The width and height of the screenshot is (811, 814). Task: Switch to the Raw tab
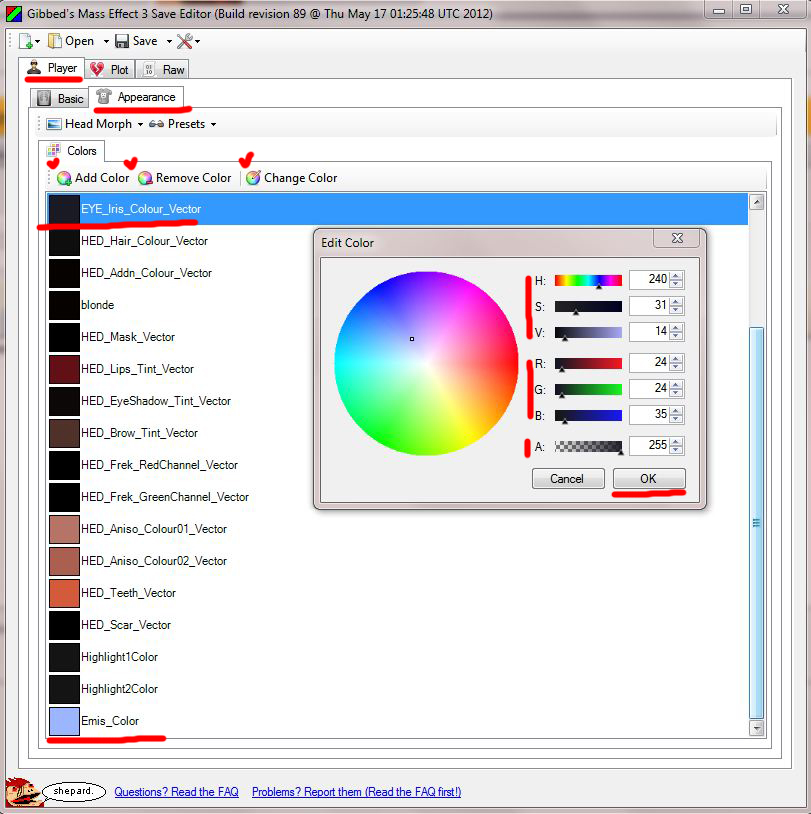(163, 70)
